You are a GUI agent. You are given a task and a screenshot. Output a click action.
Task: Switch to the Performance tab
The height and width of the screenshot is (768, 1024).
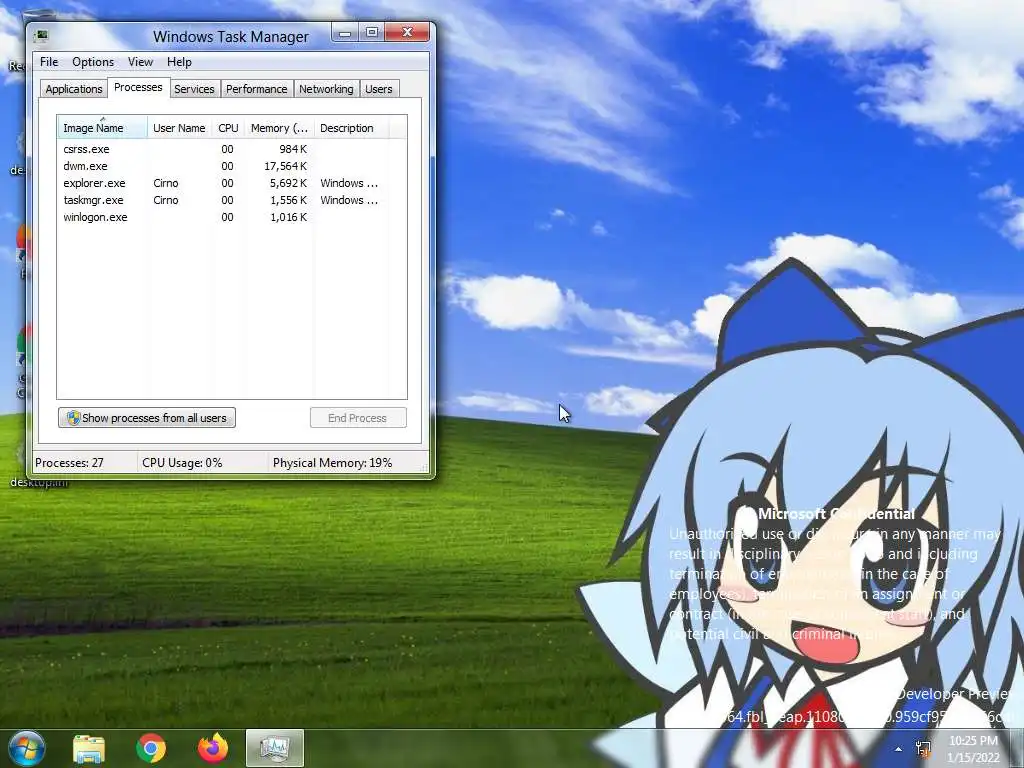pos(256,89)
